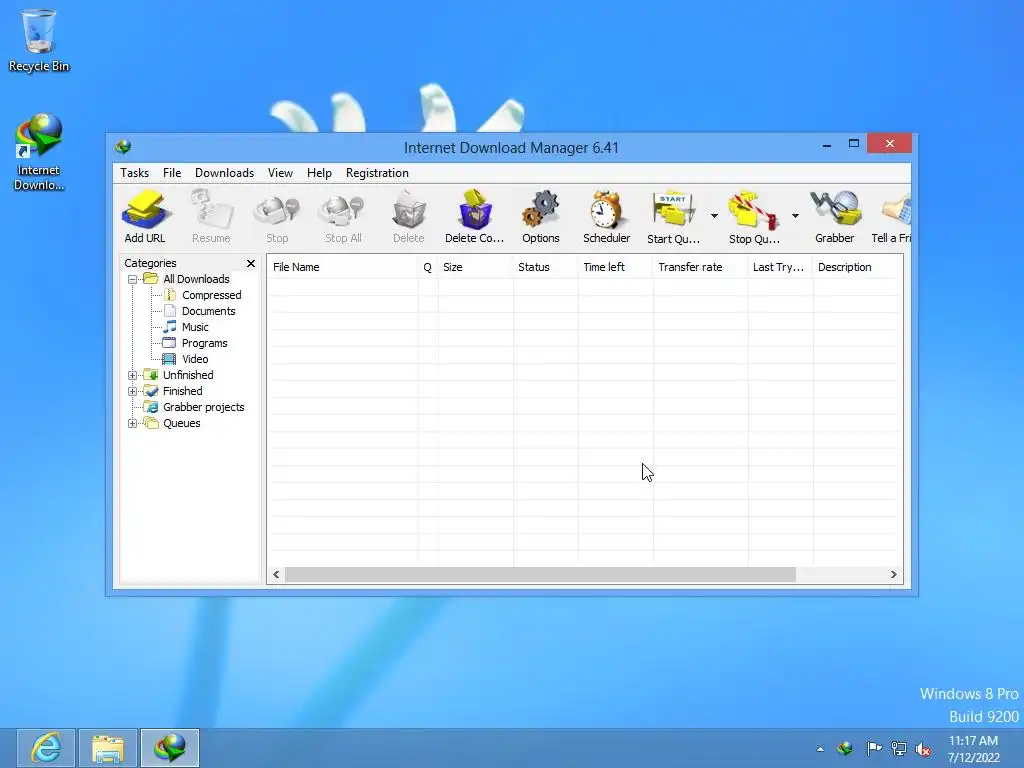1024x768 pixels.
Task: Select the Music category
Action: pyautogui.click(x=195, y=327)
